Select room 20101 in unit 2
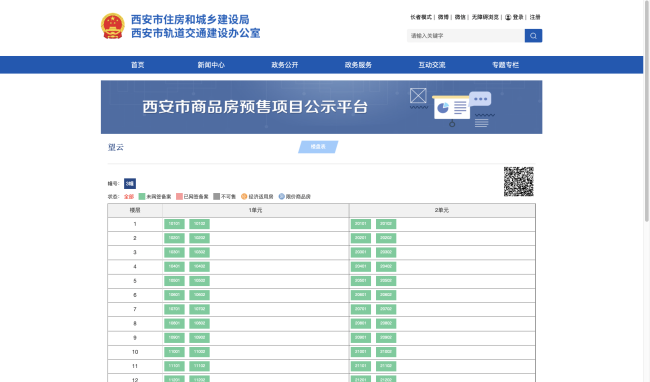Image resolution: width=650 pixels, height=382 pixels. [x=361, y=224]
